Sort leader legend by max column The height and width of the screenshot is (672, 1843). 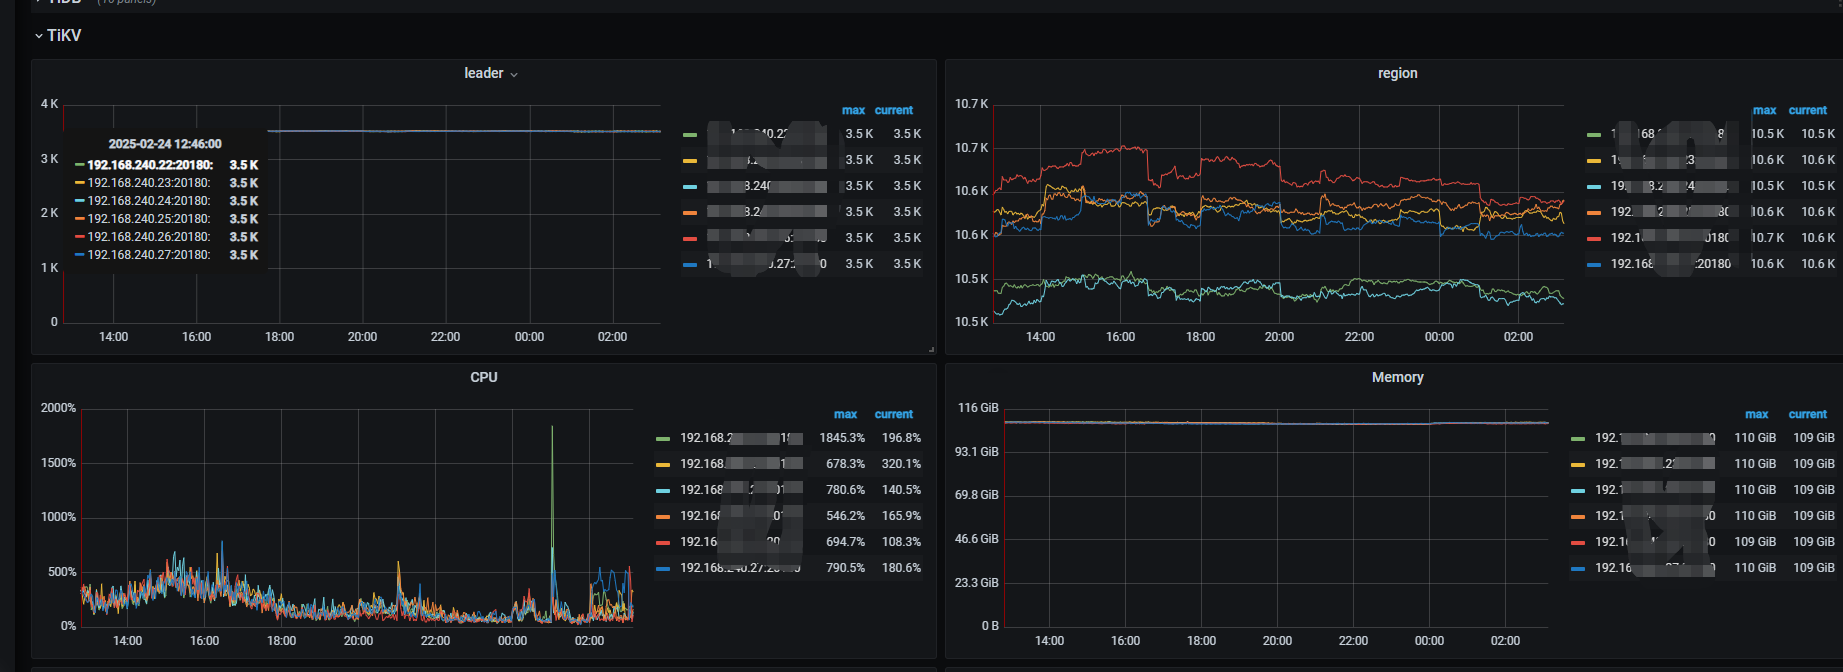click(x=852, y=111)
